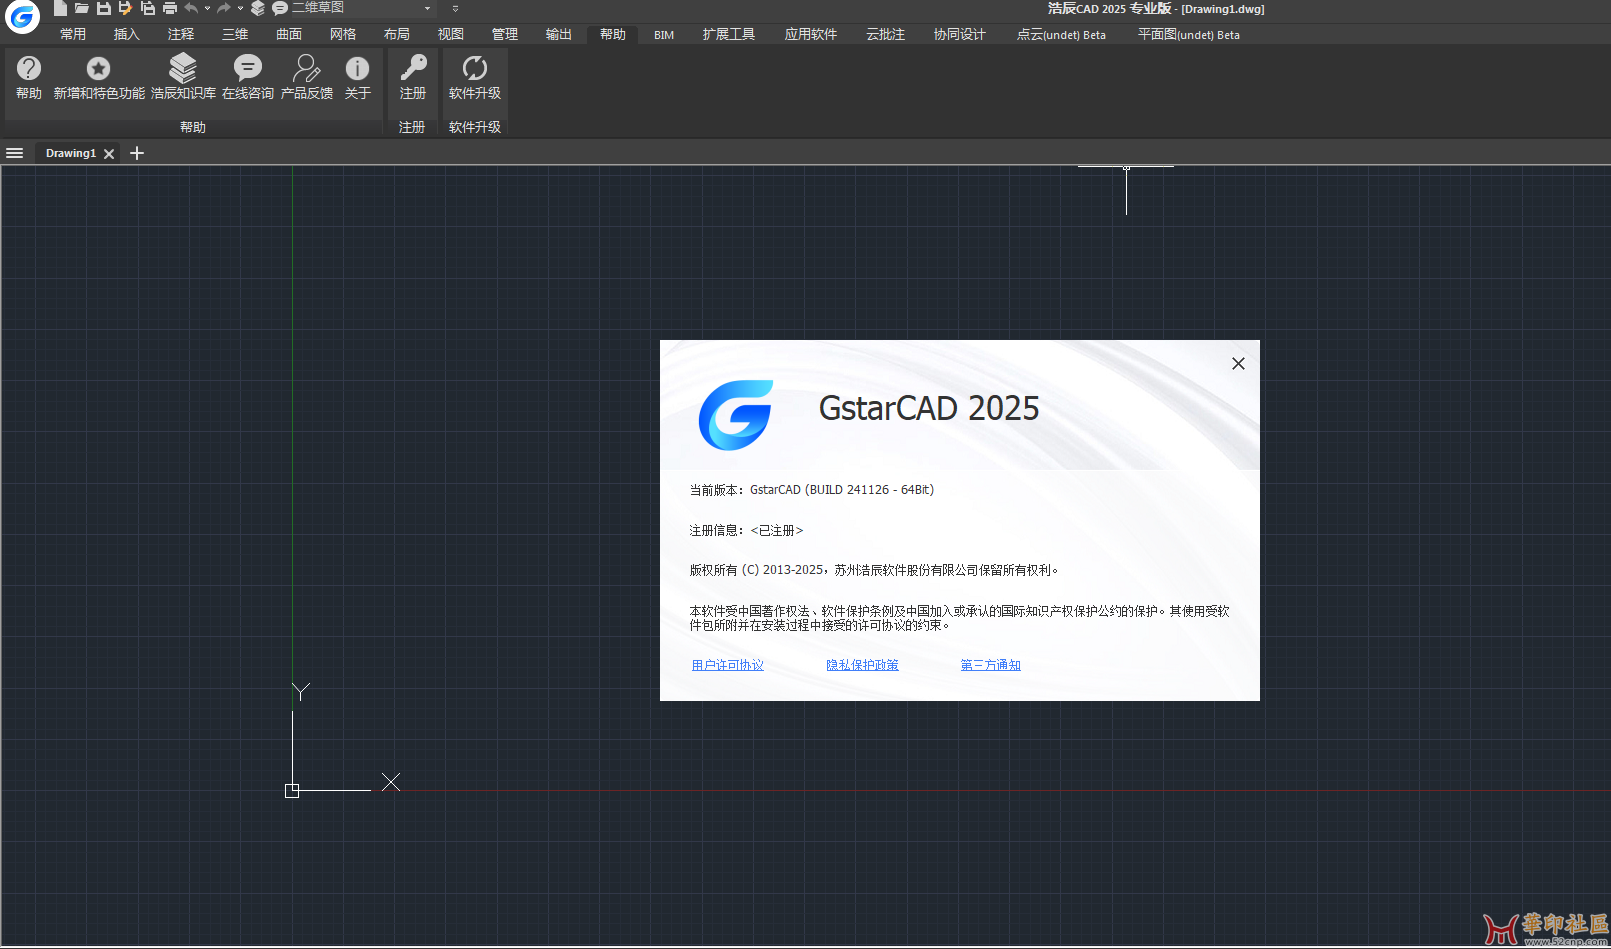This screenshot has width=1611, height=949.
Task: Switch to the 点云(undet) Beta ribbon tab
Action: click(x=1061, y=34)
